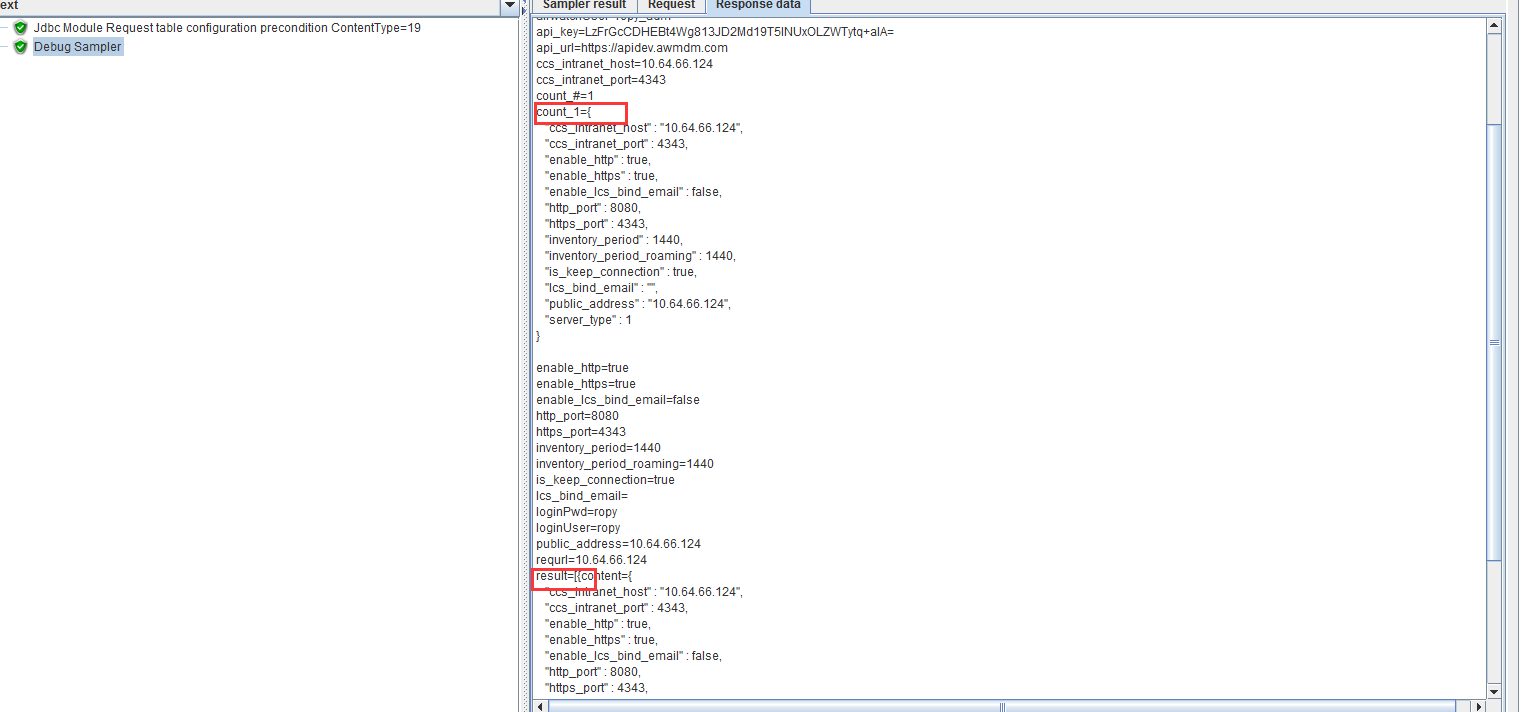Click green shield icon beside Jdbc Module Request
Image resolution: width=1521 pixels, height=712 pixels.
coord(20,28)
